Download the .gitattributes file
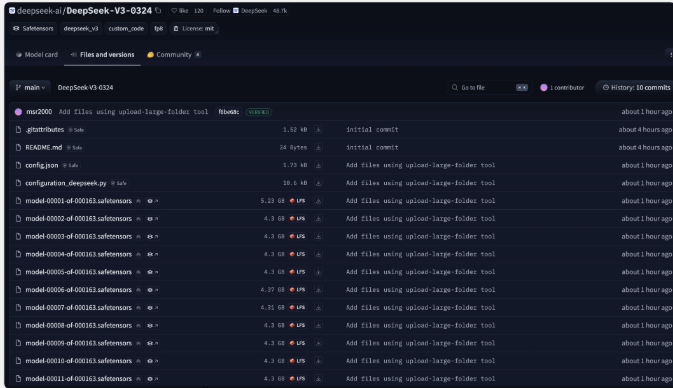The image size is (673, 388). (318, 130)
